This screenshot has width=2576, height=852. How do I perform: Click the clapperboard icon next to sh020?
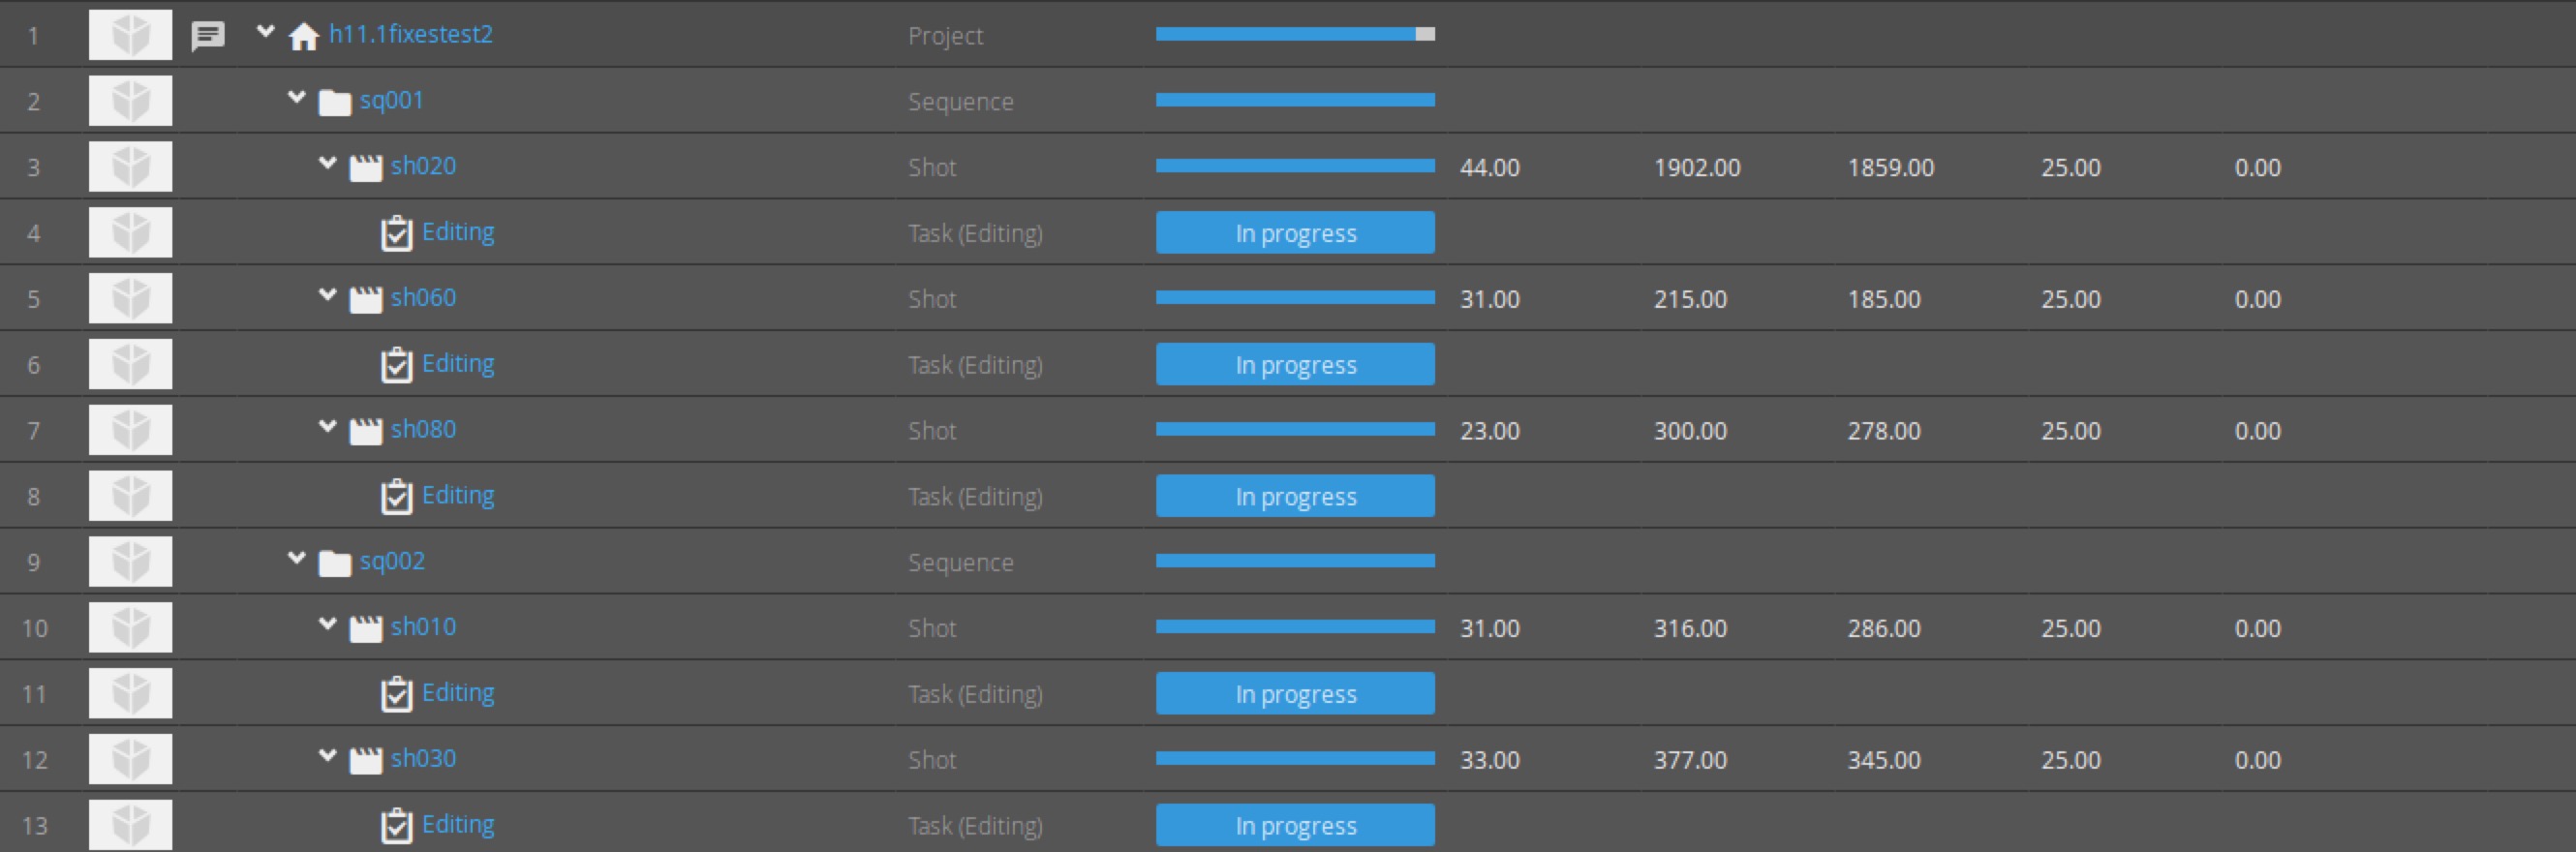[365, 167]
